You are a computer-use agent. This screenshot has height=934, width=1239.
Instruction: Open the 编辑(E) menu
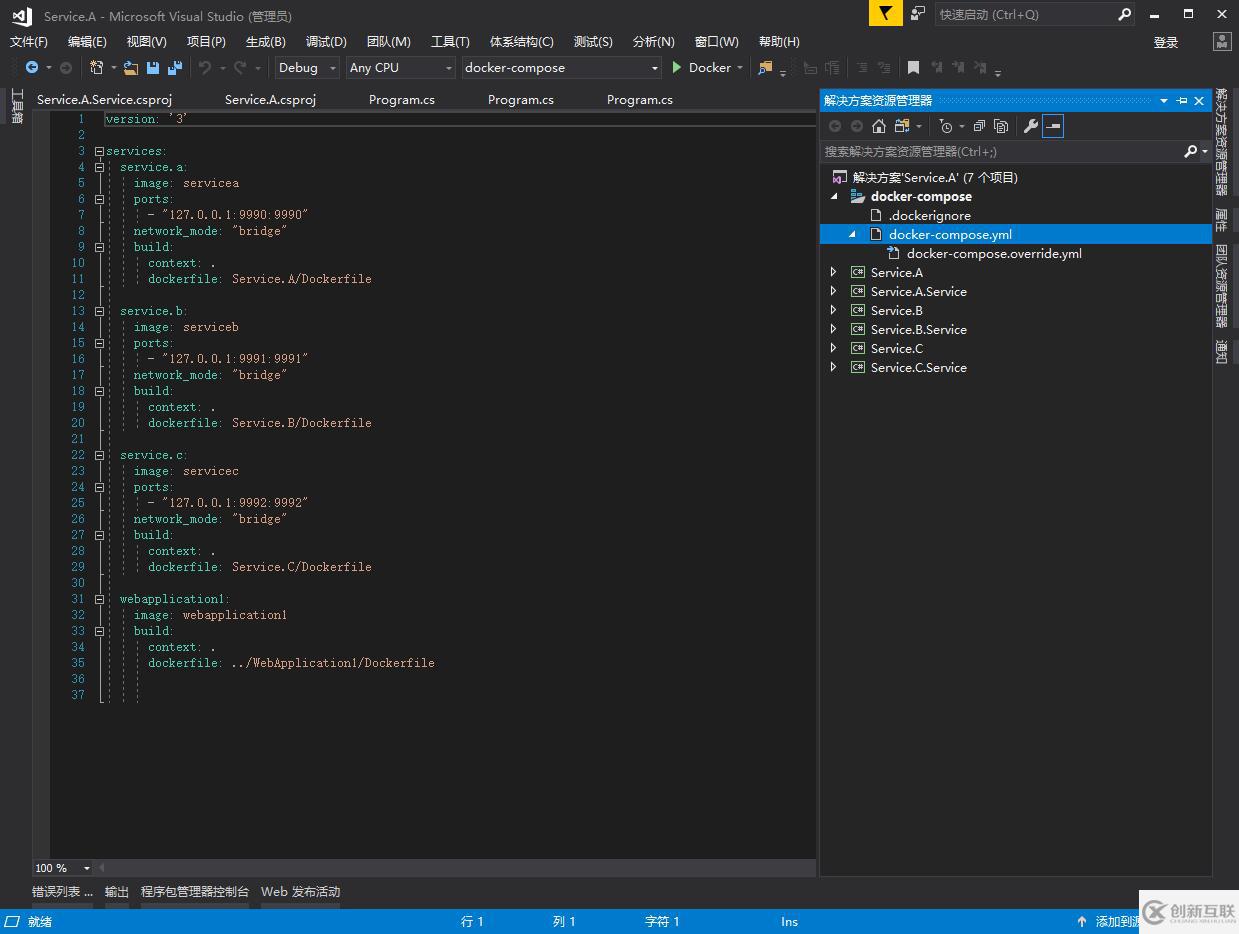pyautogui.click(x=87, y=42)
